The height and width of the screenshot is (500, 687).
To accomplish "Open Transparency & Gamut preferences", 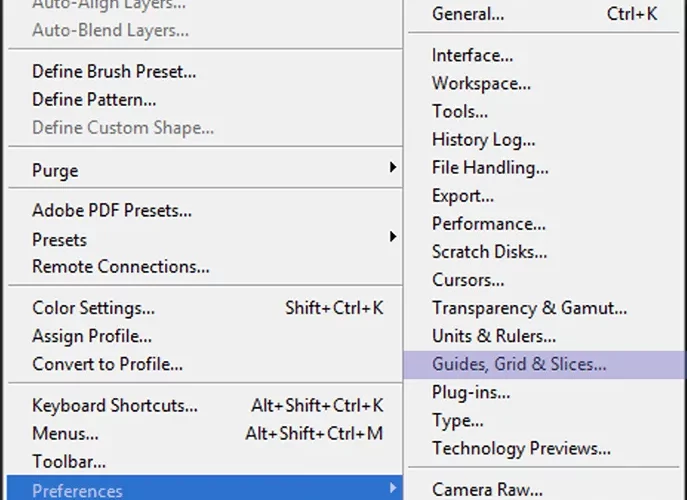I will coord(545,308).
